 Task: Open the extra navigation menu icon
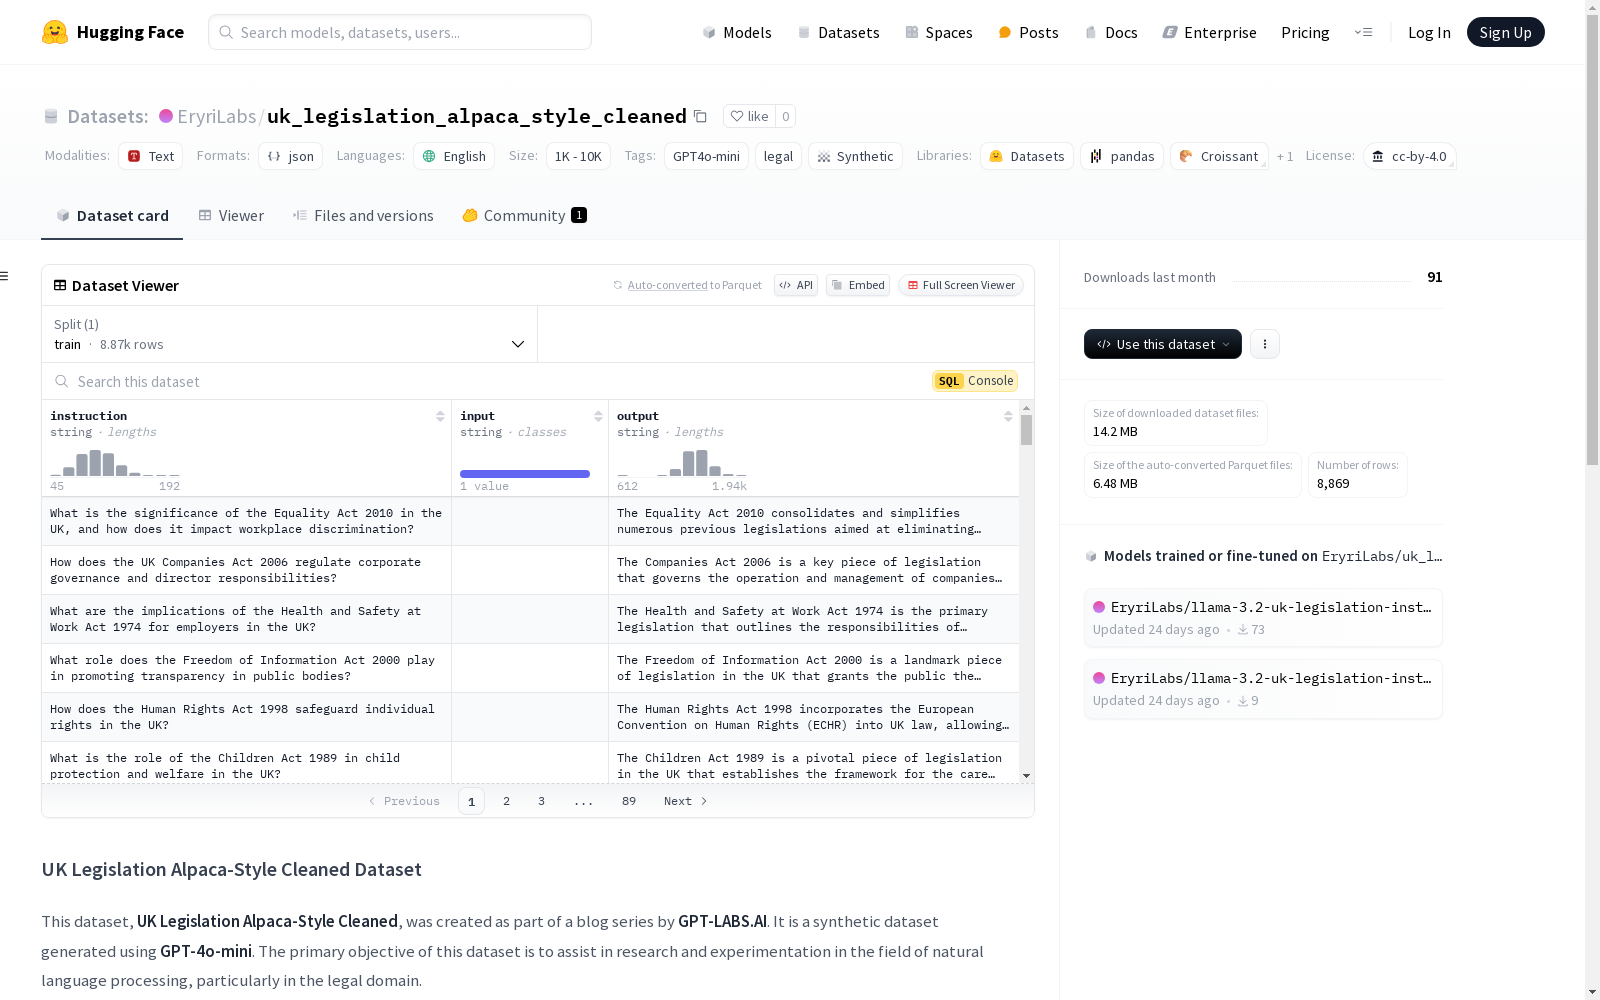point(1363,32)
